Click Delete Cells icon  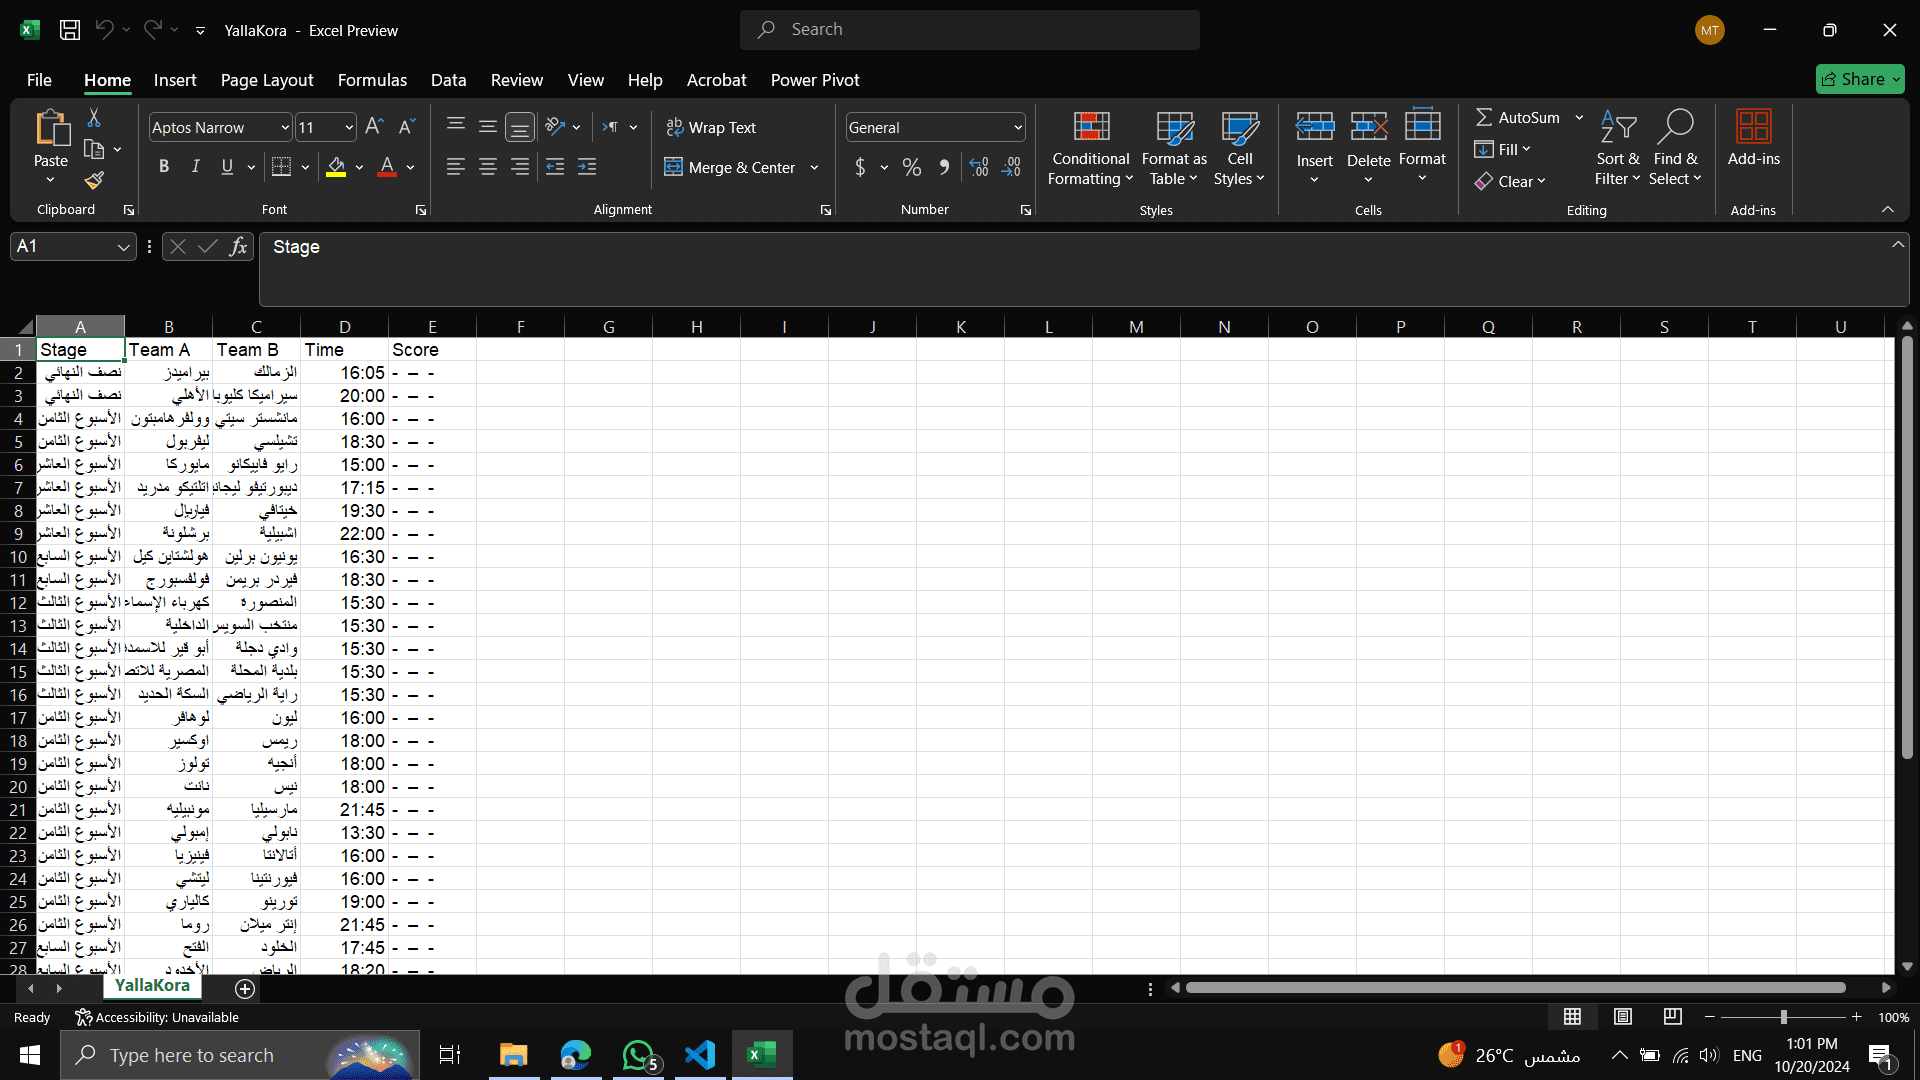[1369, 127]
